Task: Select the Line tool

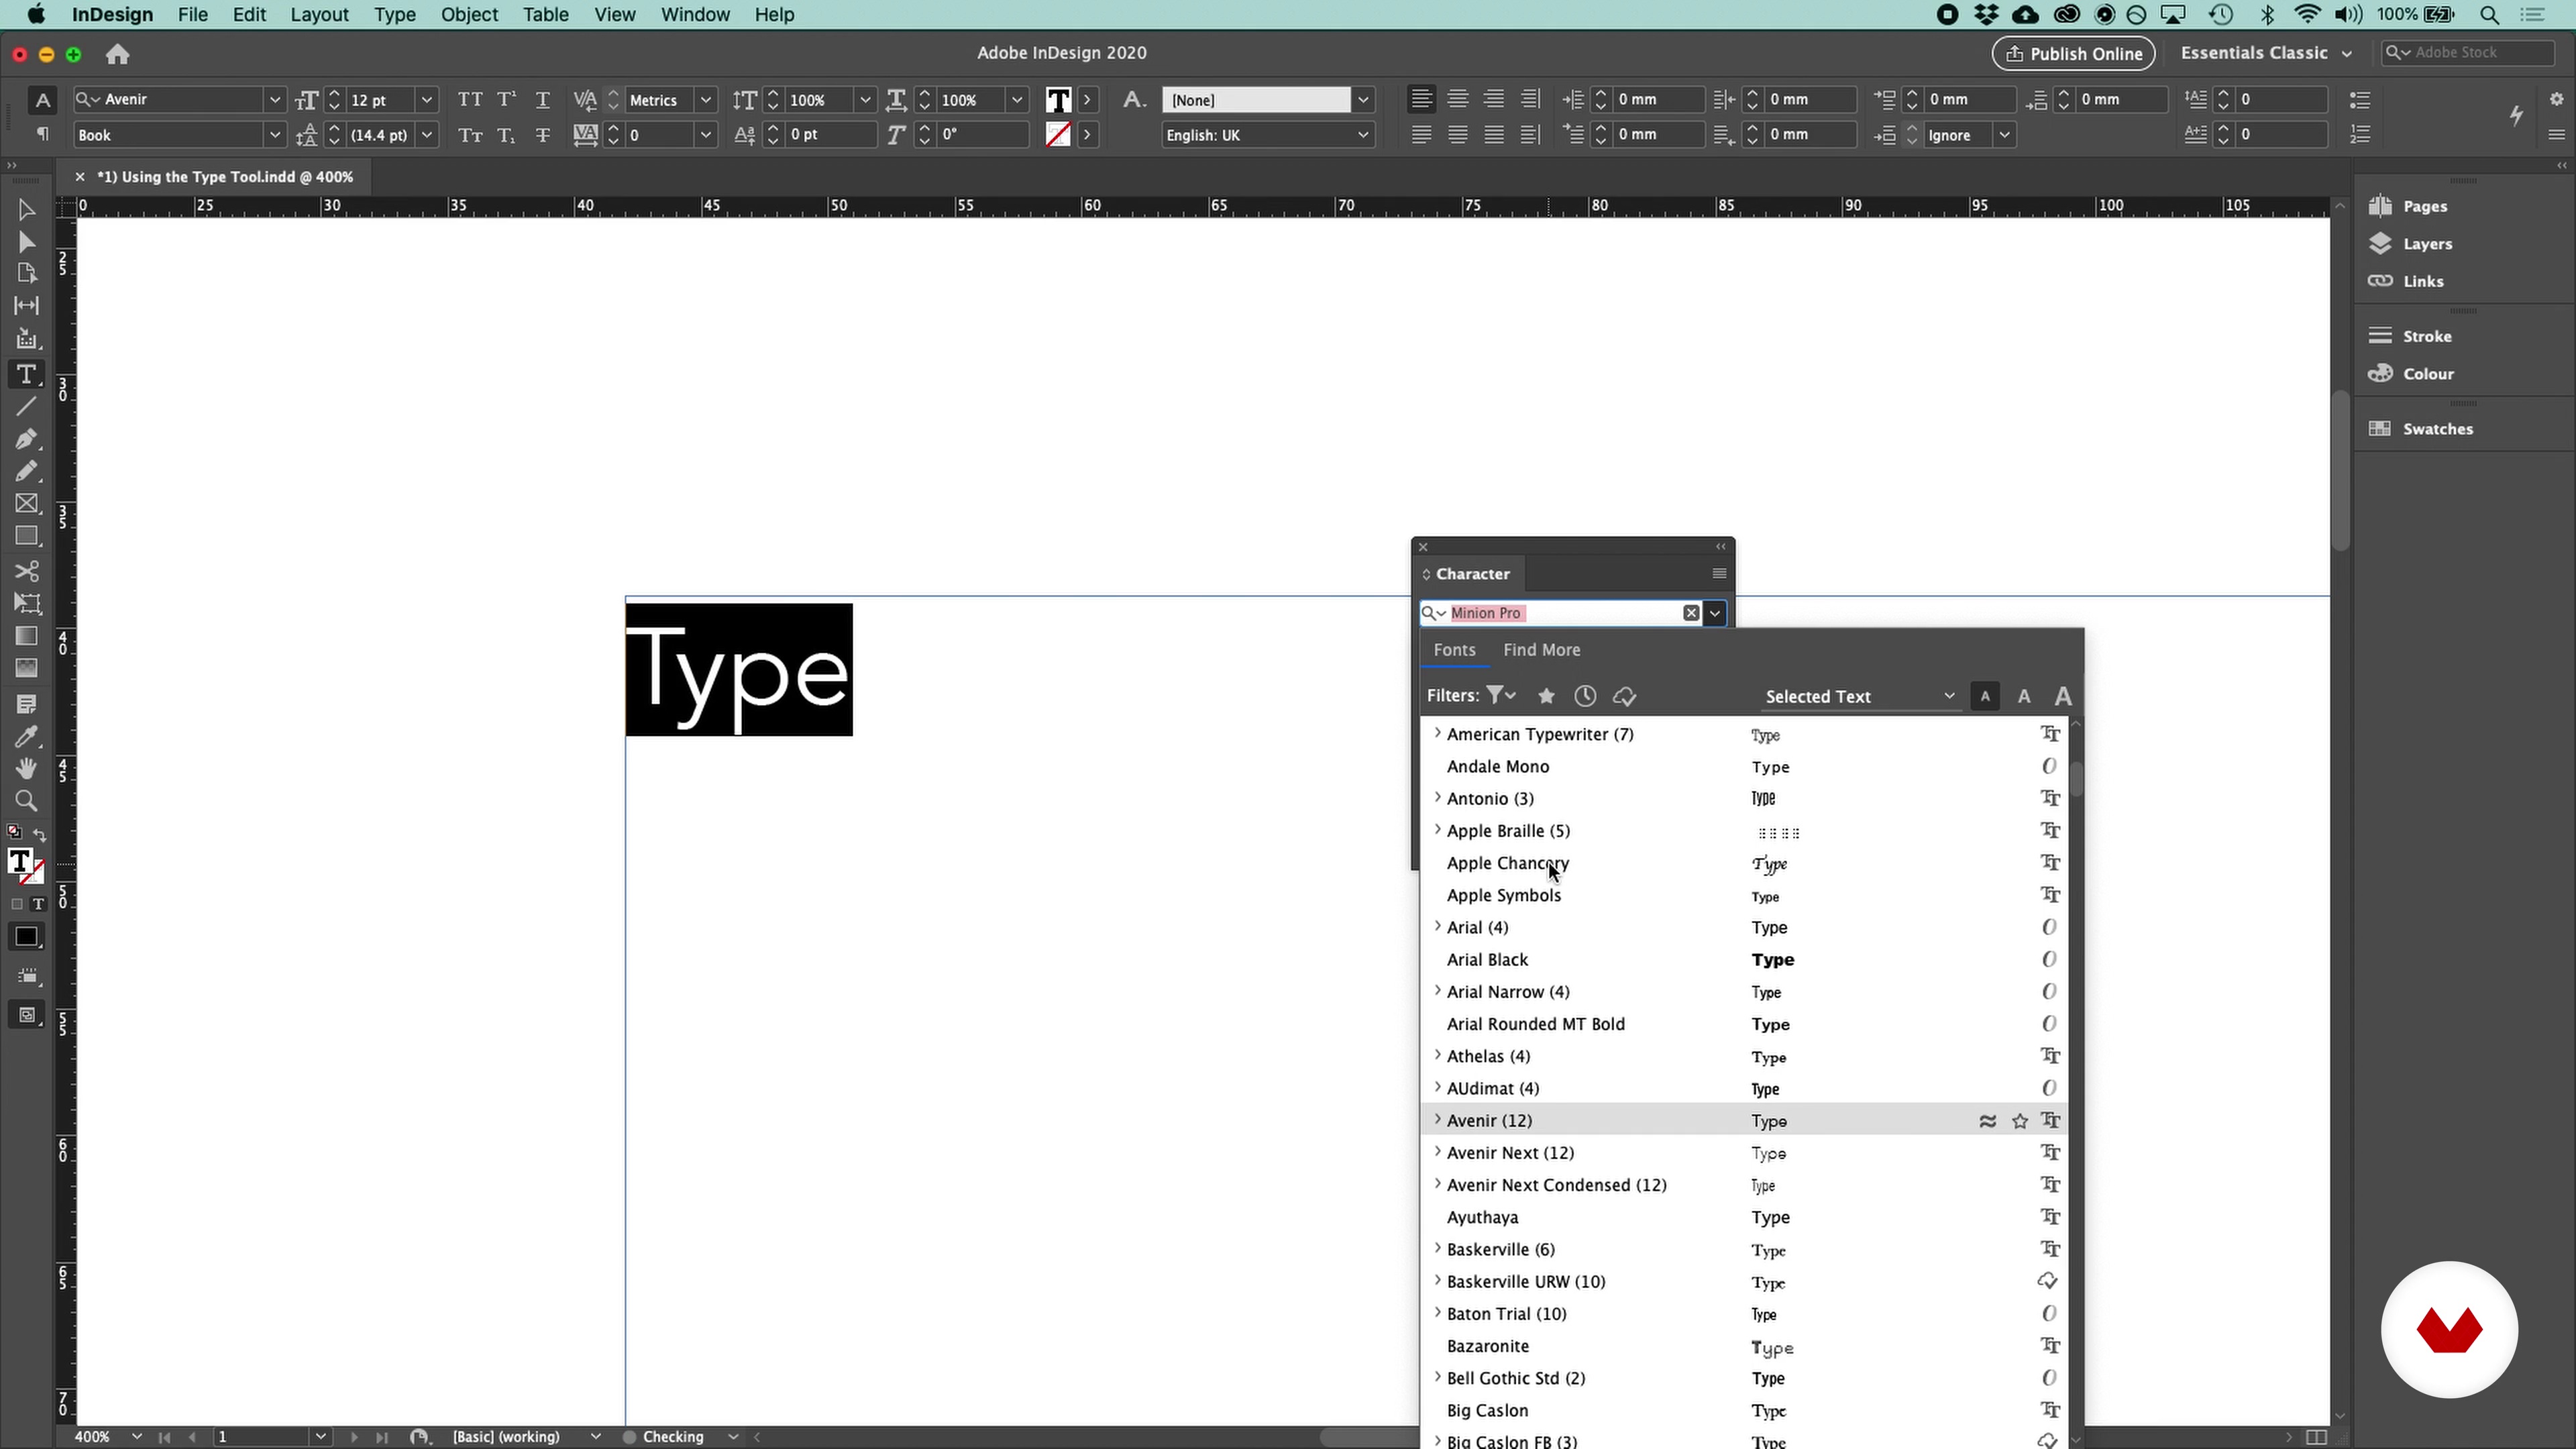Action: click(27, 407)
